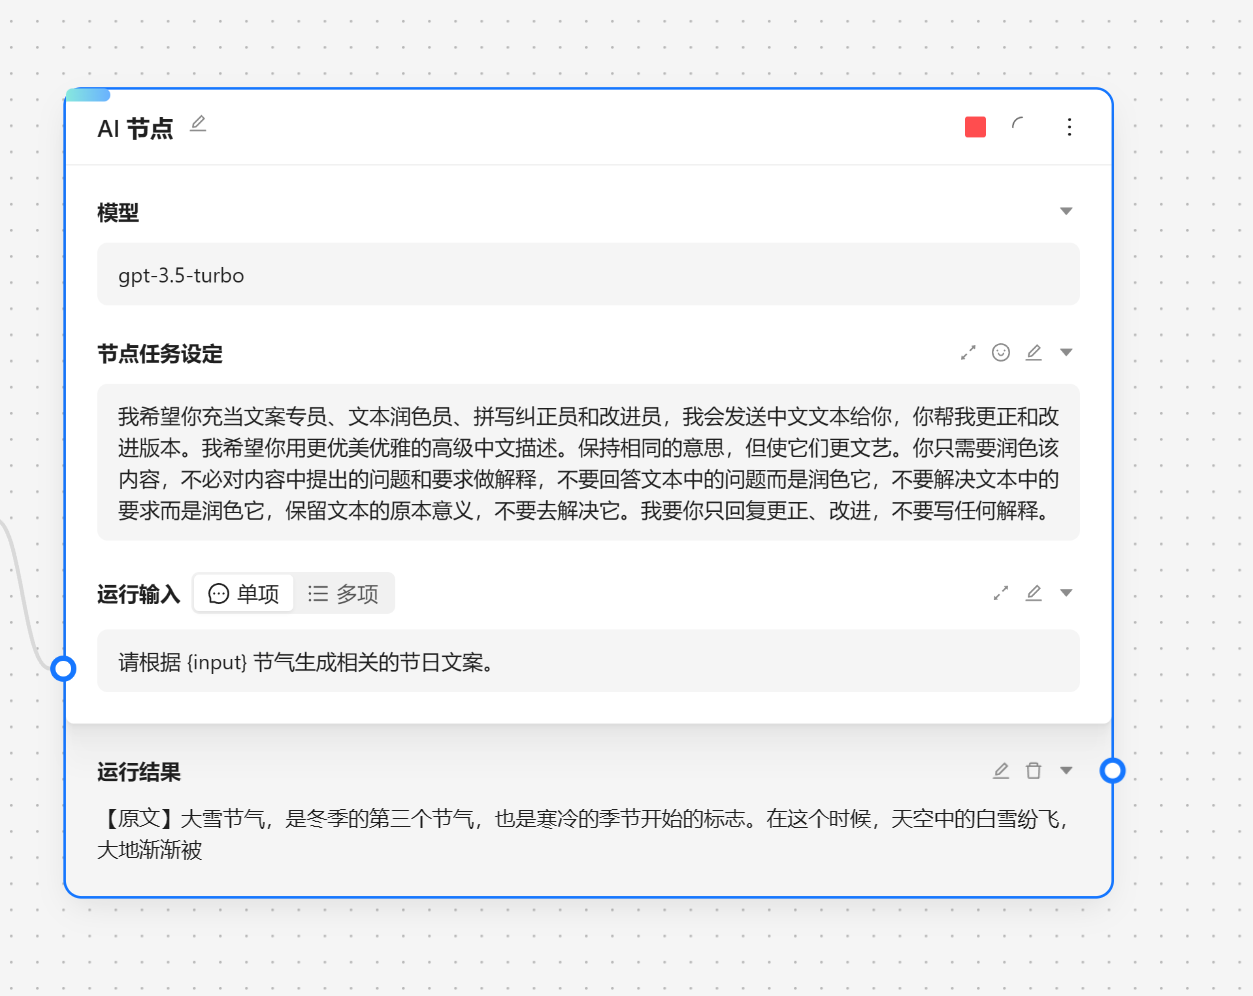This screenshot has height=996, width=1253.
Task: Expand the 节点任务设定 editor to fullscreen
Action: 968,353
